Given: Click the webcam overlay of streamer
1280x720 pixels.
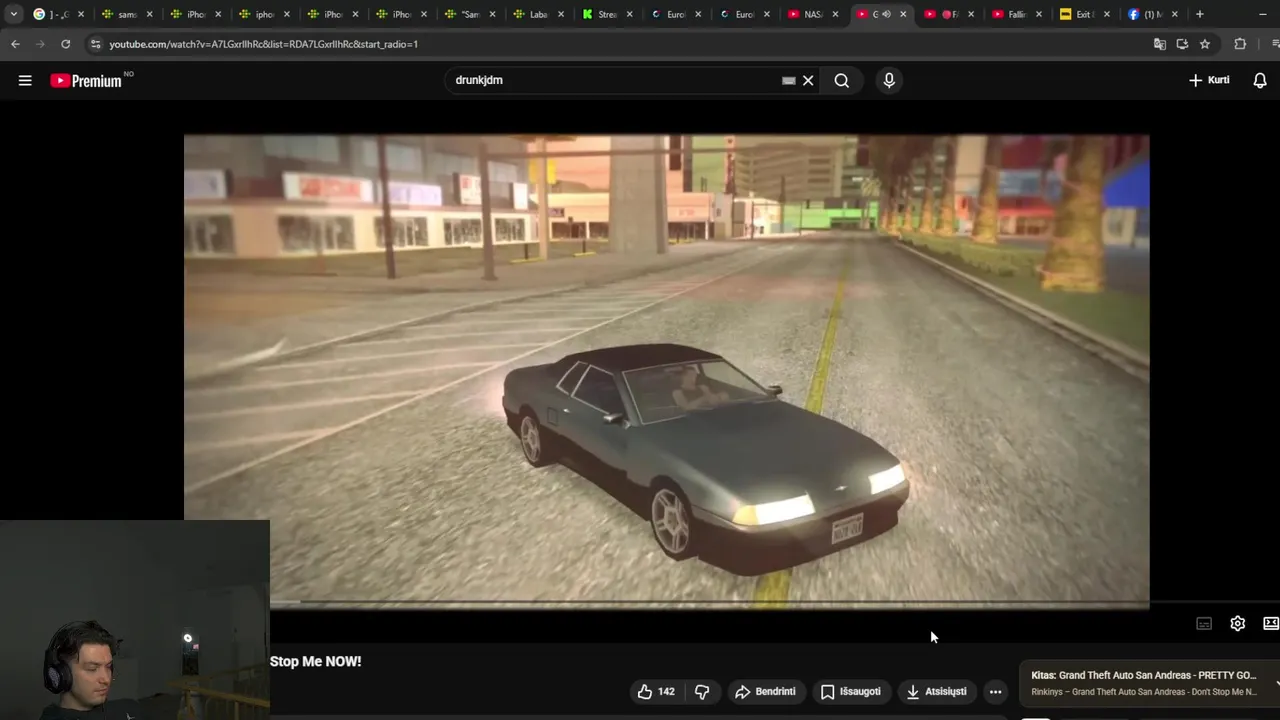Looking at the screenshot, I should (x=135, y=620).
